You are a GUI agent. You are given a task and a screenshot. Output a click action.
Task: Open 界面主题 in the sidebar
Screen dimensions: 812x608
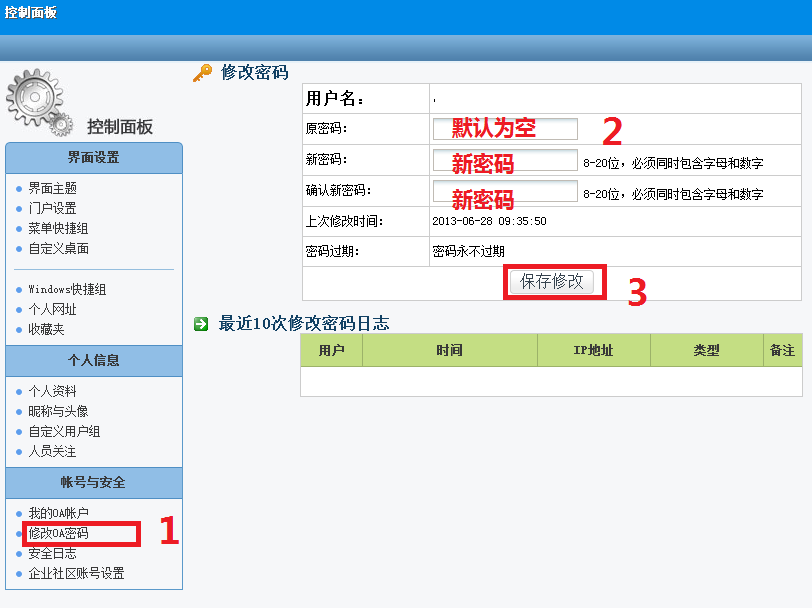(x=52, y=188)
